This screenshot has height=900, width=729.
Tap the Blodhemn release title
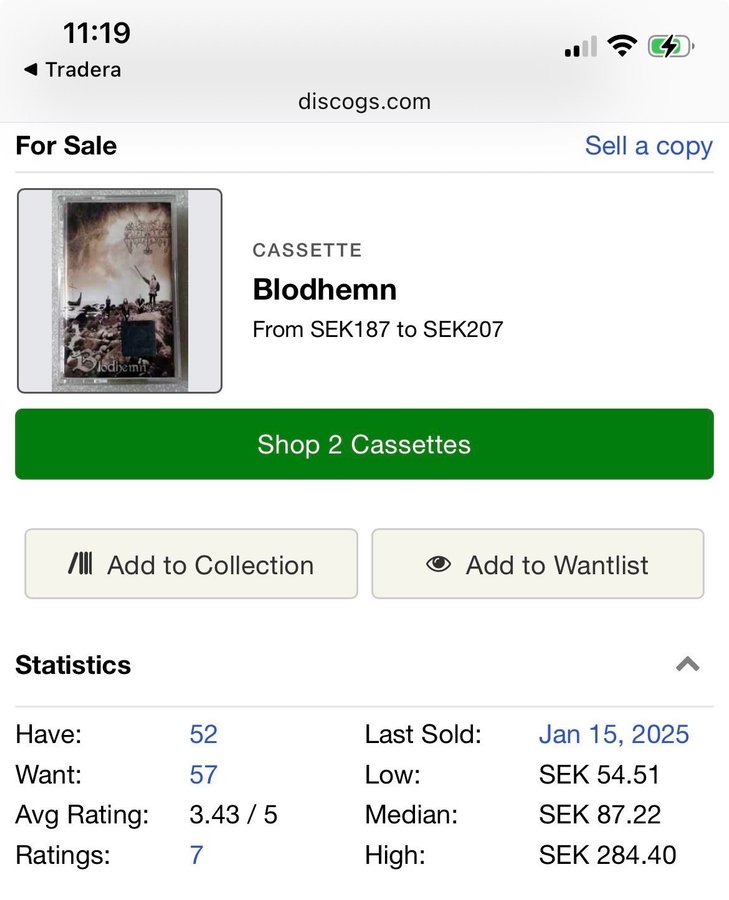click(x=324, y=290)
